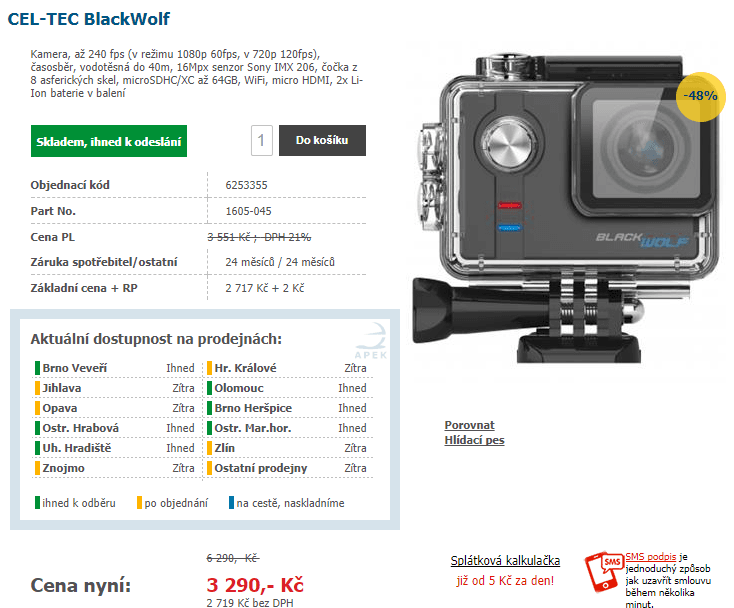Click the yellow -48% discount badge
The height and width of the screenshot is (608, 734).
pyautogui.click(x=700, y=96)
